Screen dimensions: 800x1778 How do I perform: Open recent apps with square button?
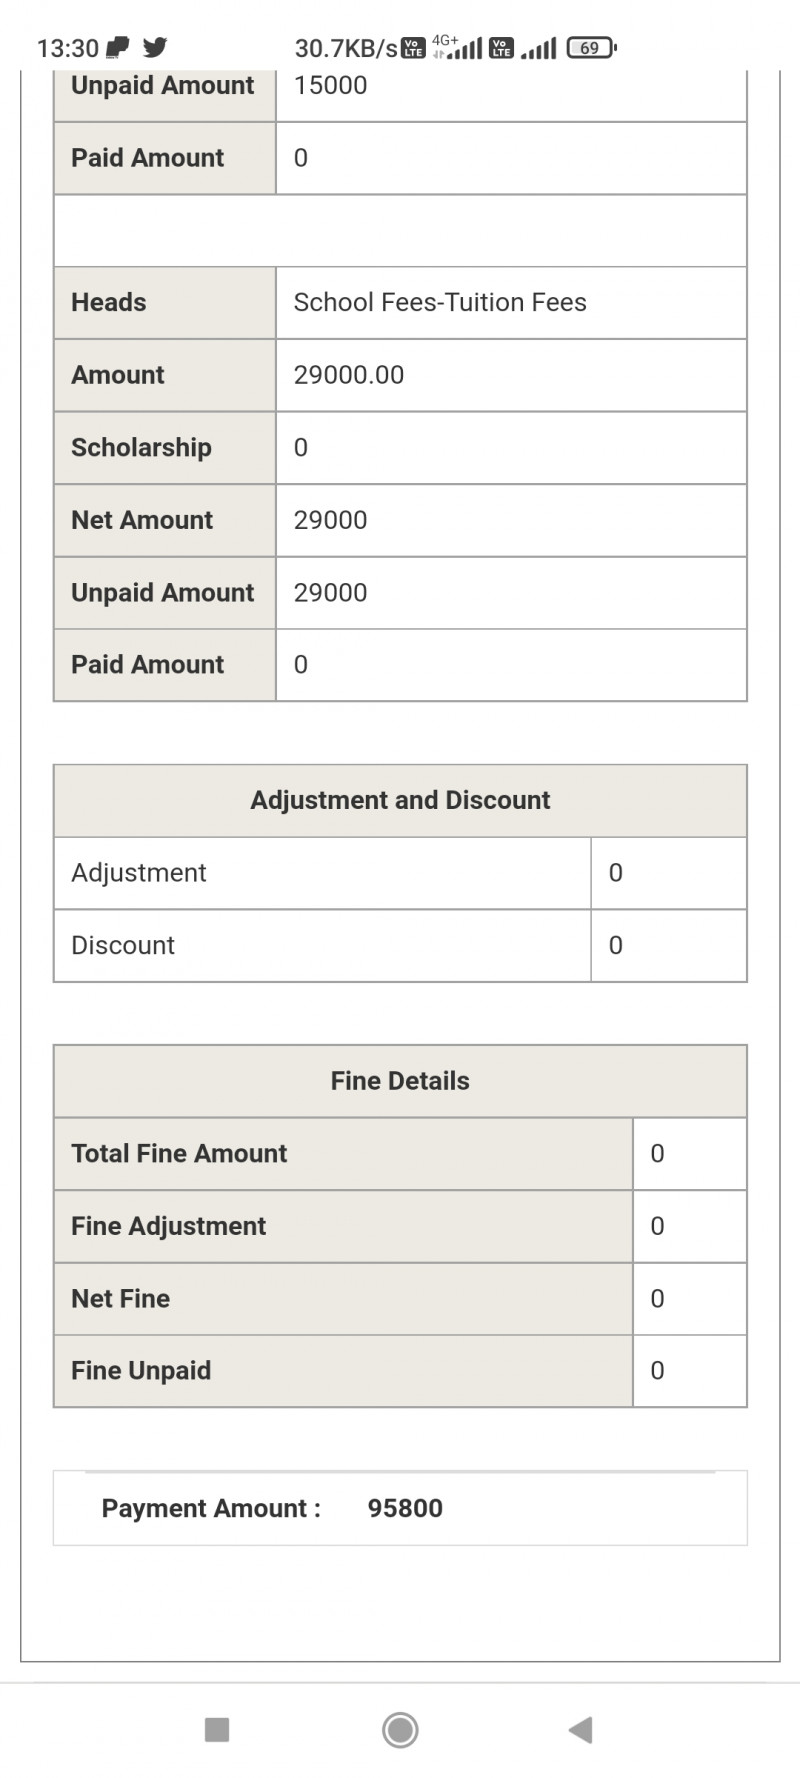point(217,1729)
